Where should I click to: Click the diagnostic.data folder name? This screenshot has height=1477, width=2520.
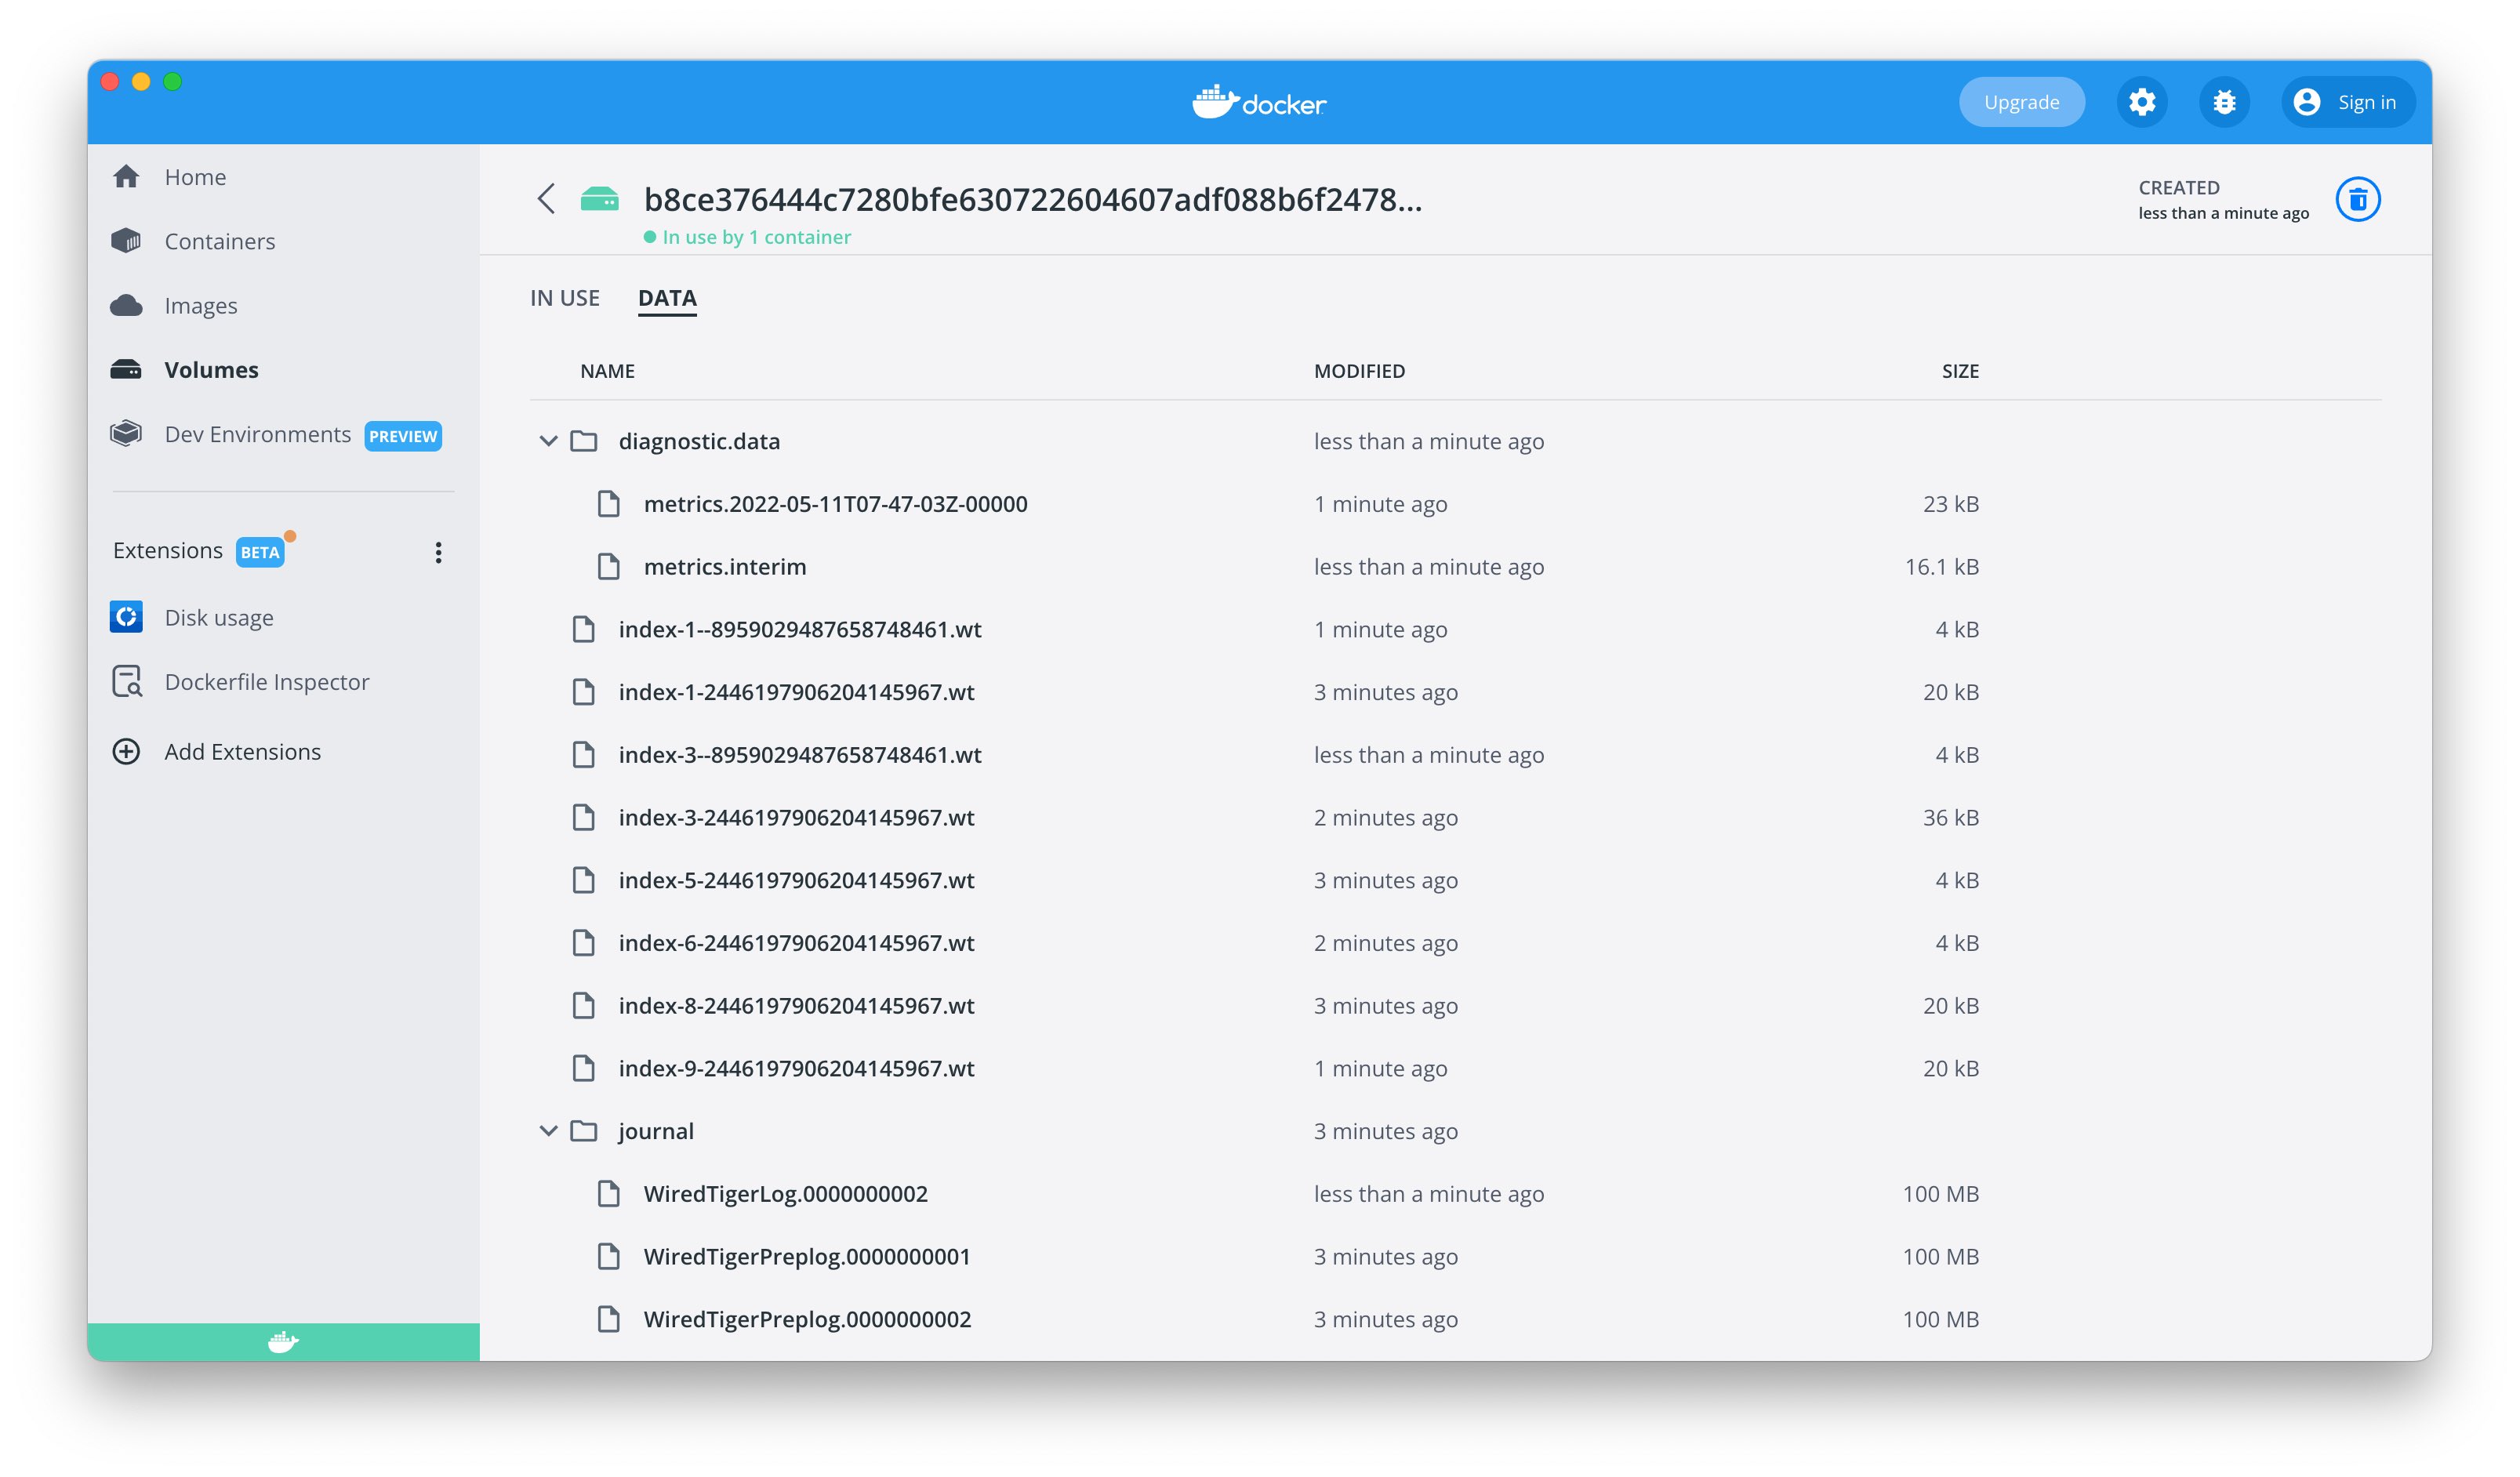click(x=699, y=441)
